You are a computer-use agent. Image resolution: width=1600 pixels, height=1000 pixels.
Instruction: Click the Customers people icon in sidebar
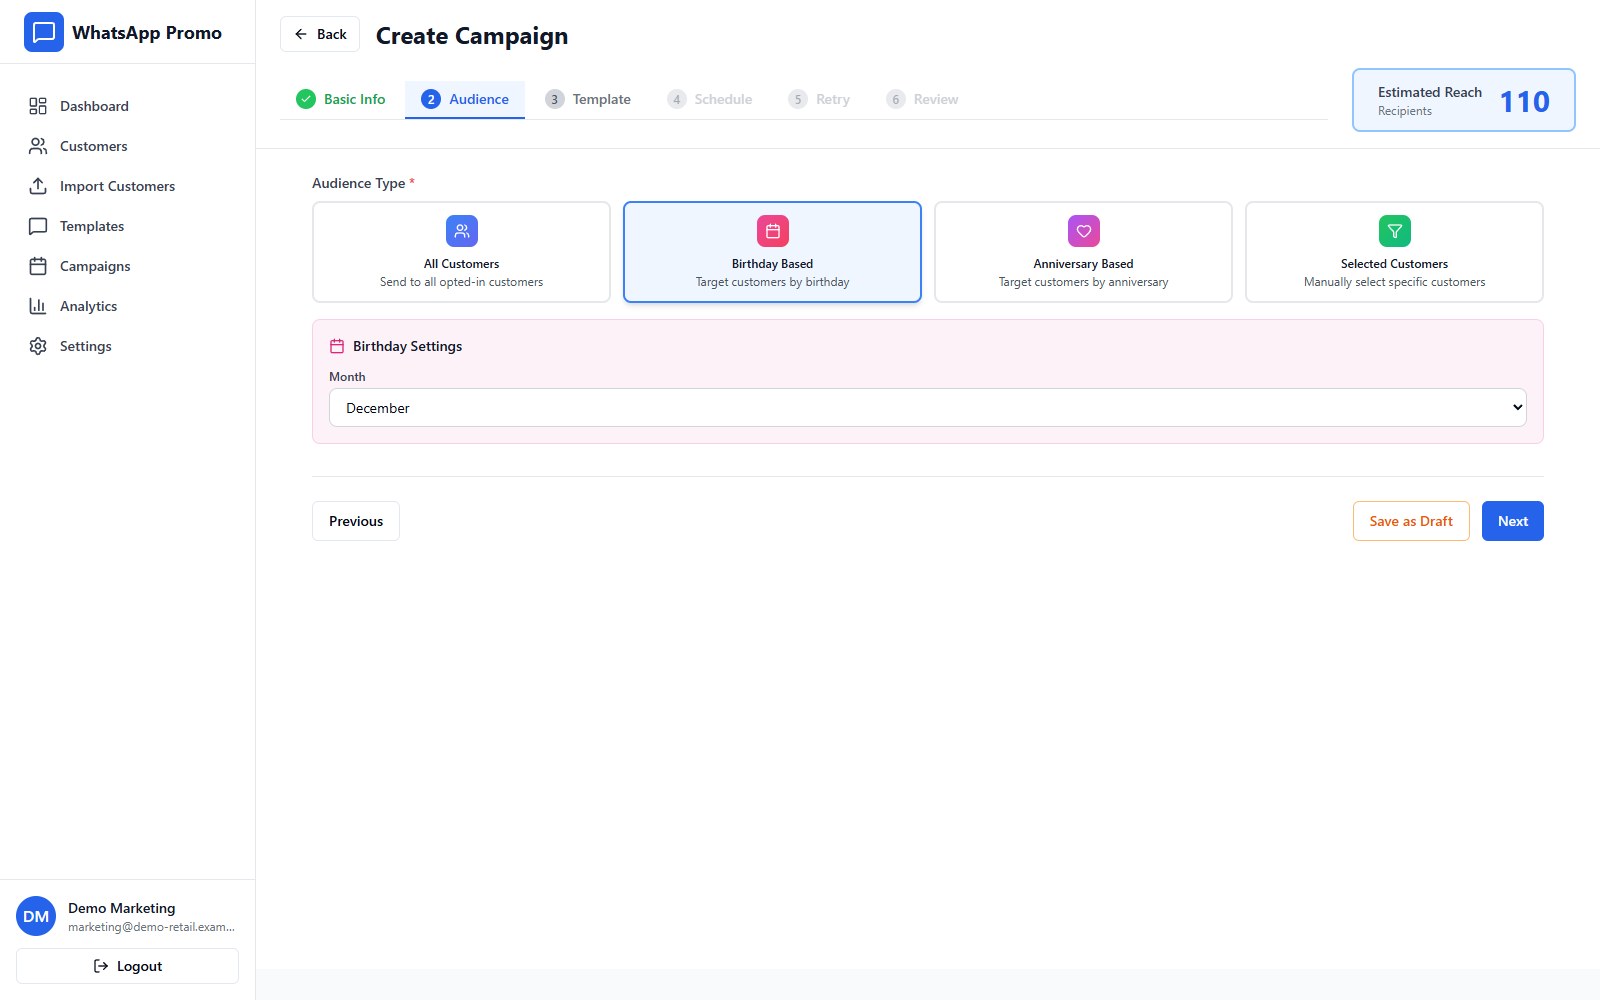38,146
